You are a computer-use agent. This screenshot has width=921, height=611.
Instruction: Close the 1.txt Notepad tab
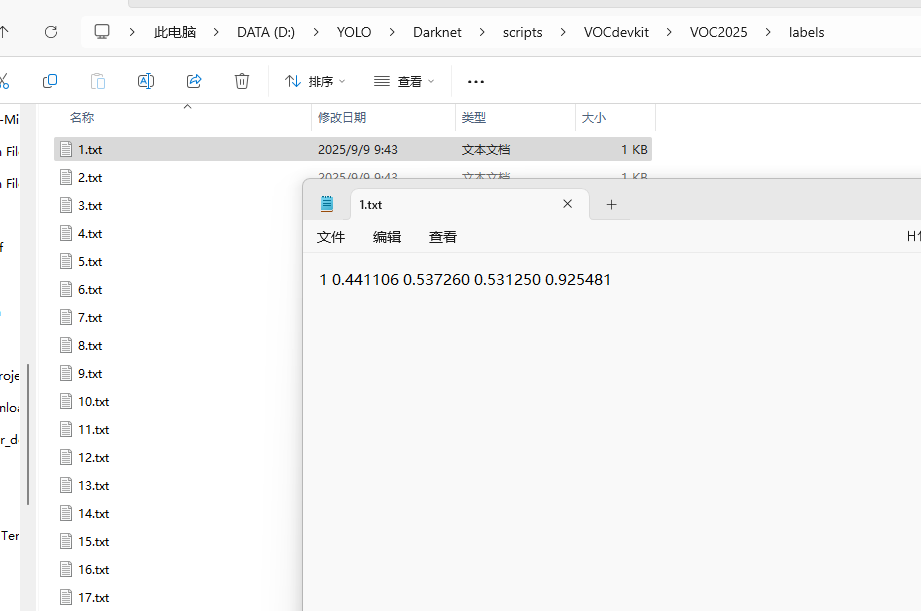pyautogui.click(x=567, y=204)
